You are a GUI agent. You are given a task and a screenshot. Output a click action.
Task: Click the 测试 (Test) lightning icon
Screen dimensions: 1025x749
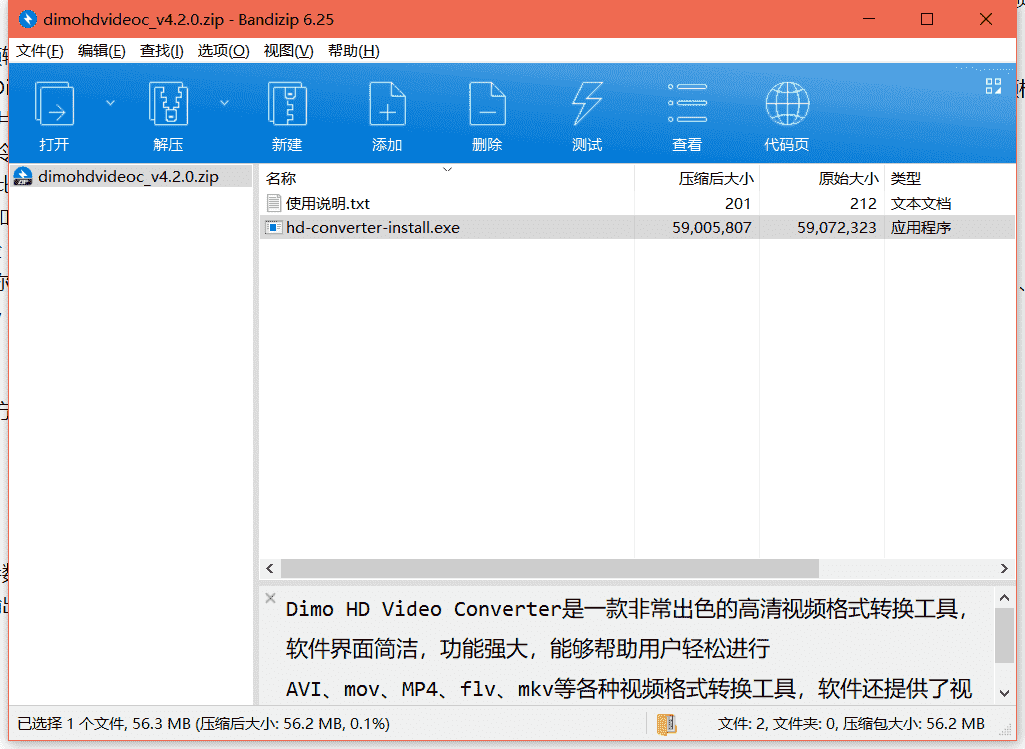click(x=587, y=103)
